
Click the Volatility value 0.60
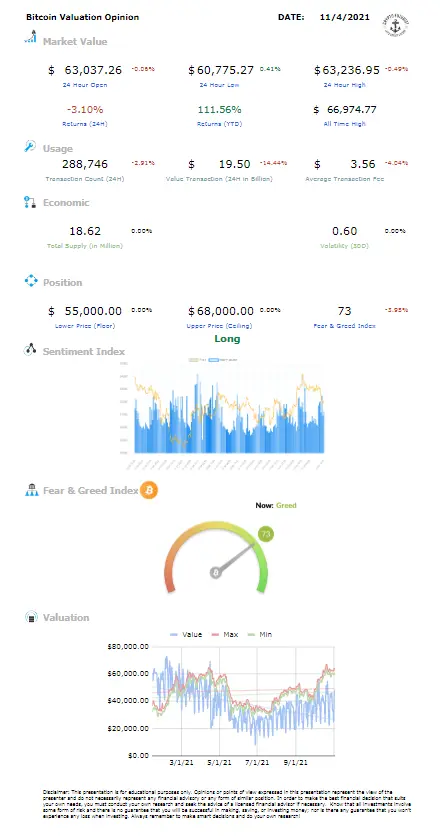pyautogui.click(x=344, y=231)
